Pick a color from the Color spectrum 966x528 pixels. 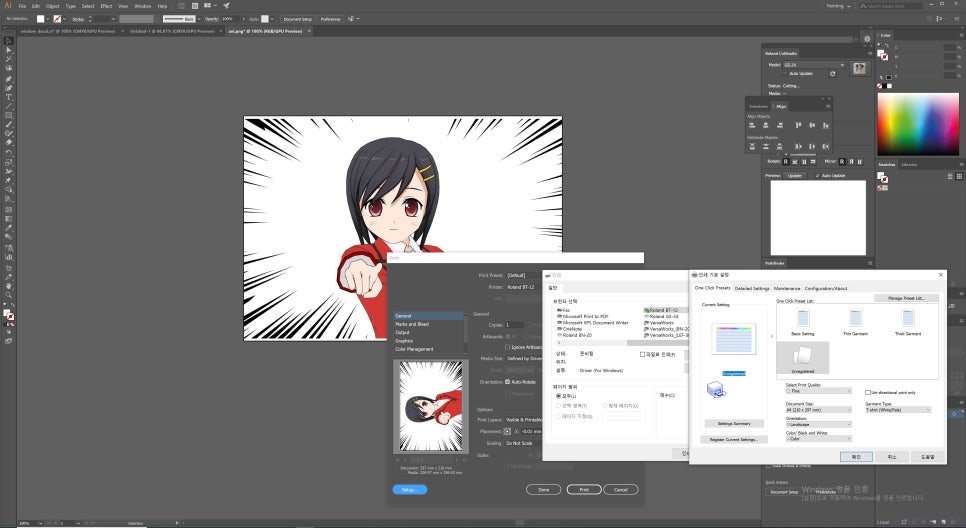918,124
